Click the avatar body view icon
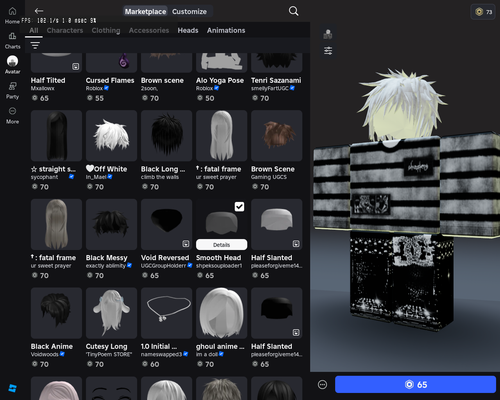Viewport: 500px width, 400px height. (x=328, y=34)
